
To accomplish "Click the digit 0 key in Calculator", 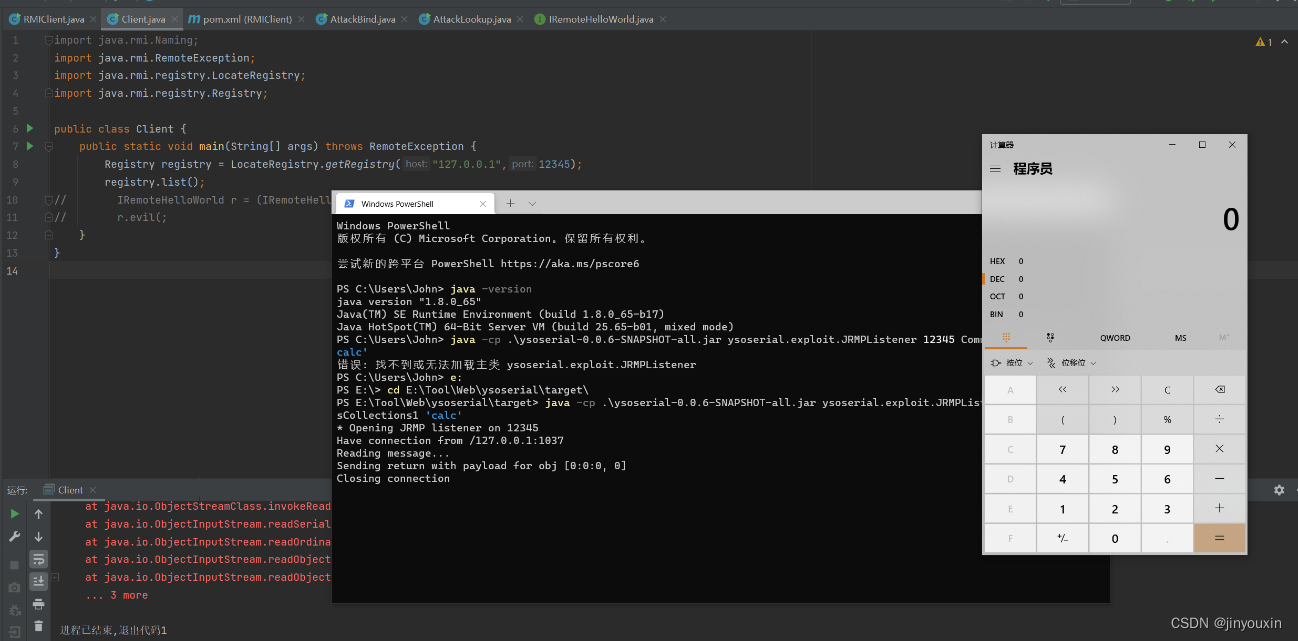I will [x=1115, y=538].
